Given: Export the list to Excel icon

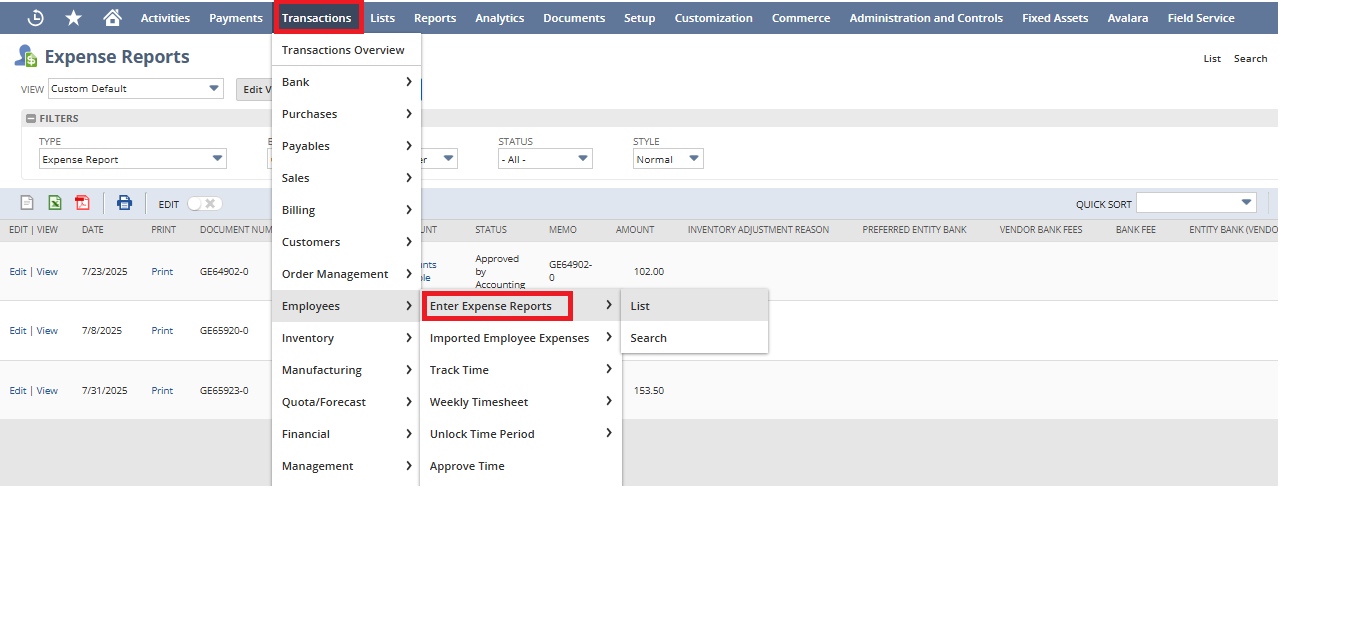Looking at the screenshot, I should [x=56, y=203].
